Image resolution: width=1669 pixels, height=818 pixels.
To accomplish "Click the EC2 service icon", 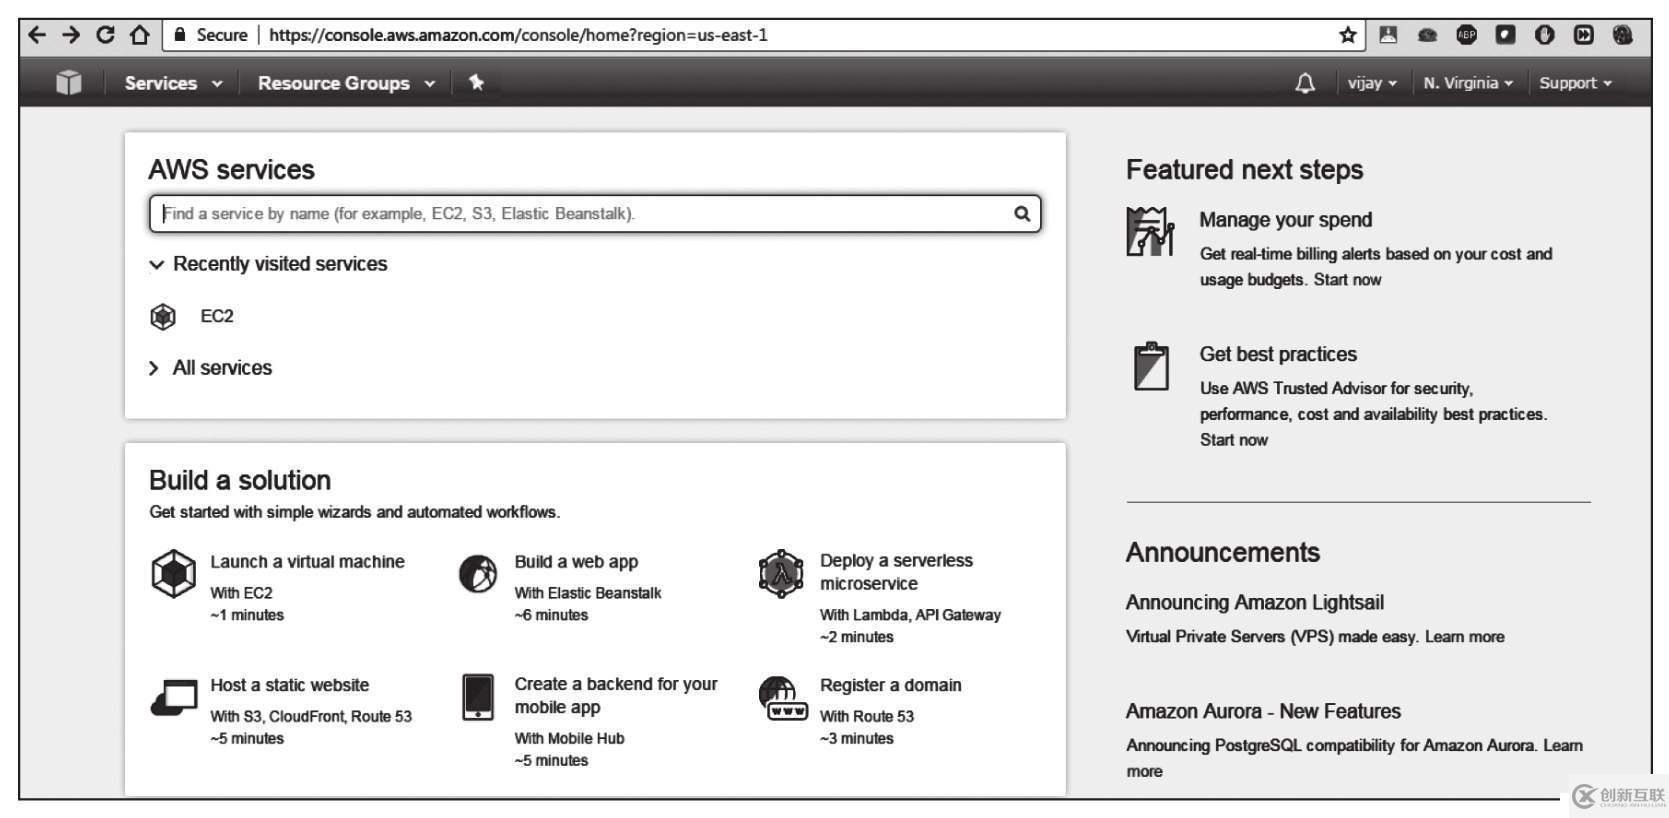I will 163,316.
